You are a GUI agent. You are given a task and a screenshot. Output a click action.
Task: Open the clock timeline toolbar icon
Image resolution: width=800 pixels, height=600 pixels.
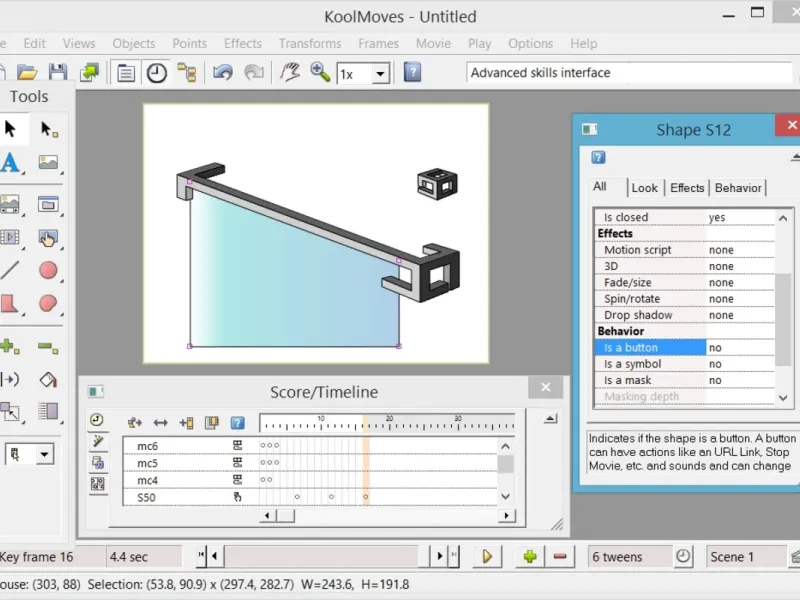point(157,73)
